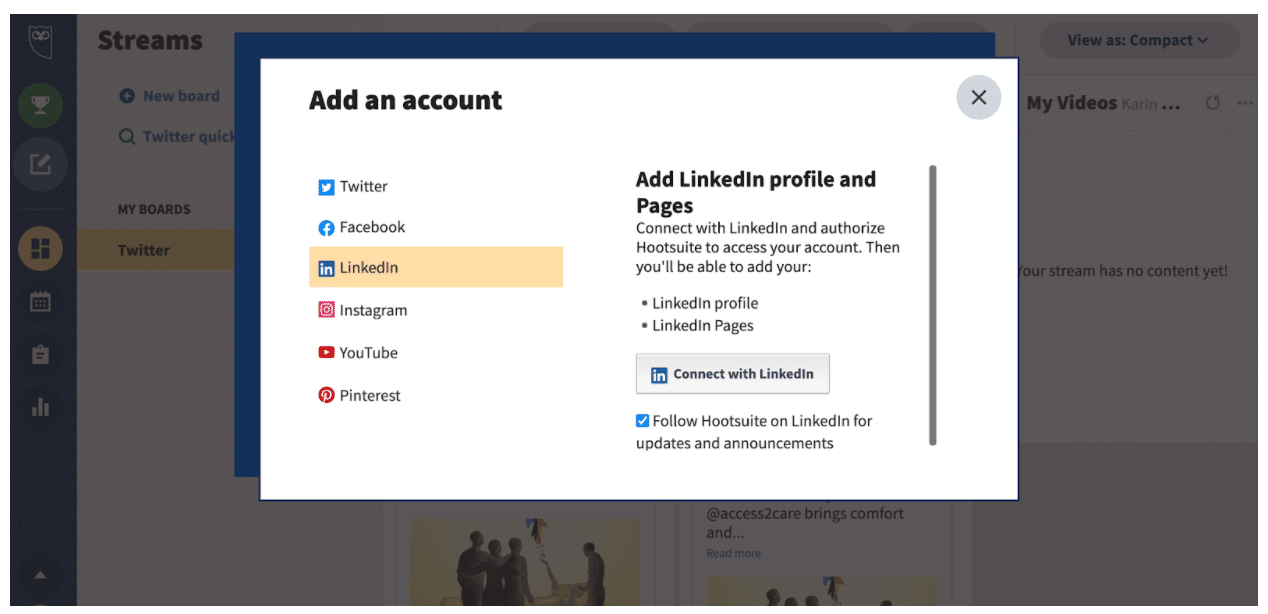Open My Videos stream more options
The image size is (1268, 614).
pos(1244,103)
